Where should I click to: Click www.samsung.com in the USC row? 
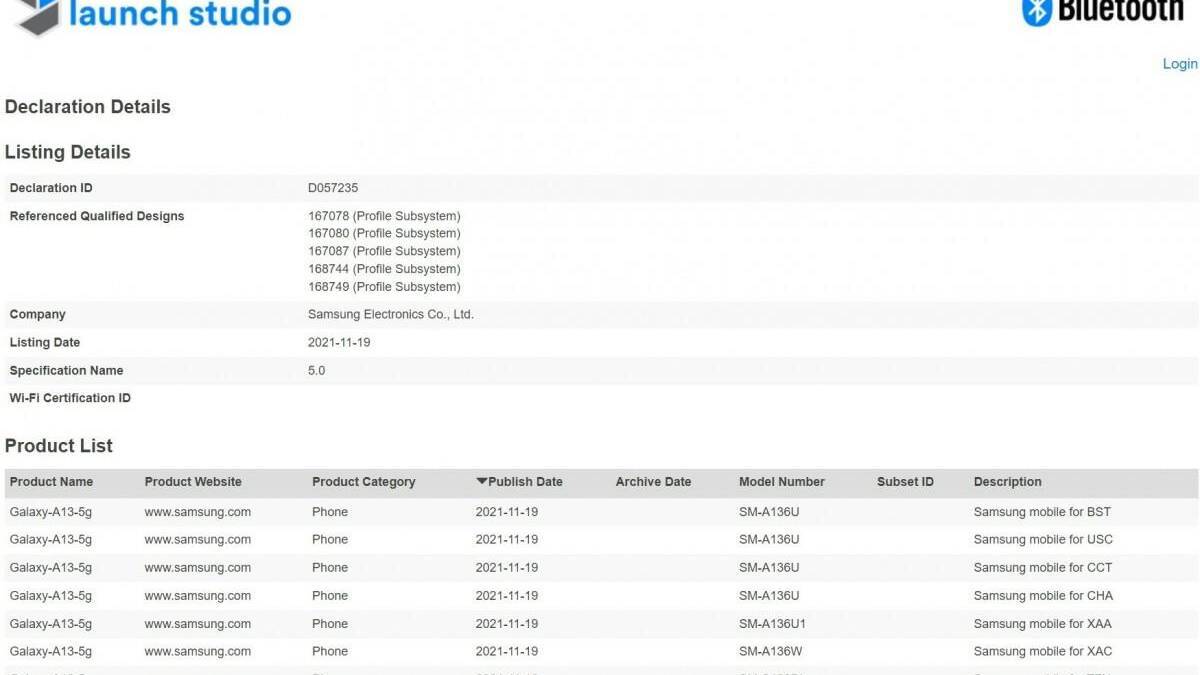[198, 540]
